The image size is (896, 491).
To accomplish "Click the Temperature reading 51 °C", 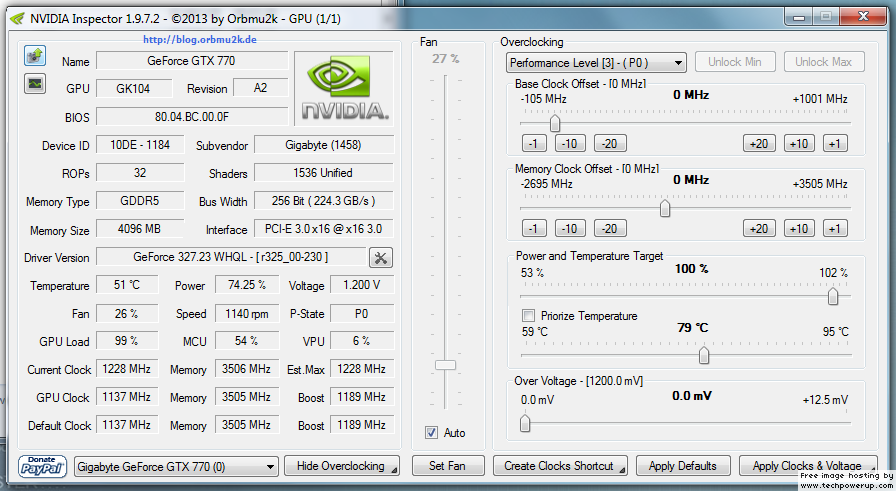I will pos(127,285).
